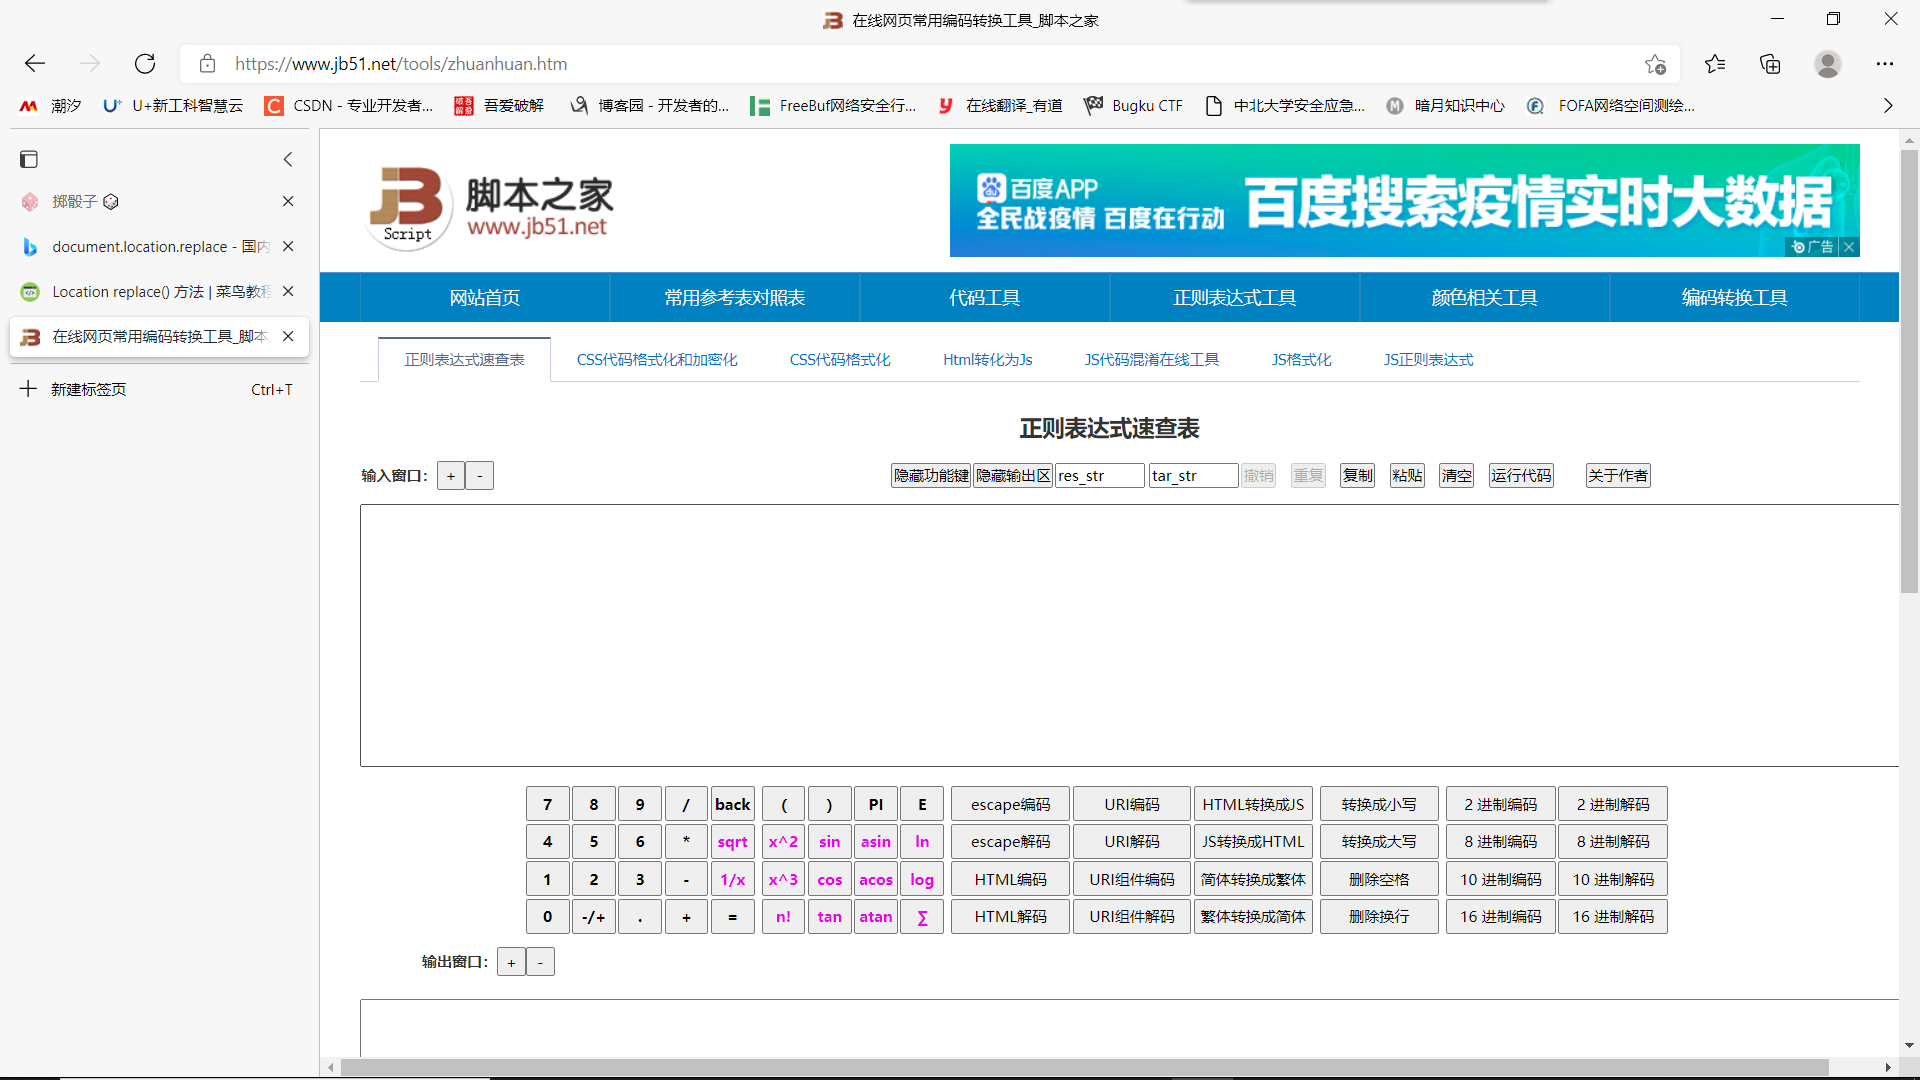Click the vertical page scrollbar
The height and width of the screenshot is (1080, 1920).
click(x=1909, y=371)
